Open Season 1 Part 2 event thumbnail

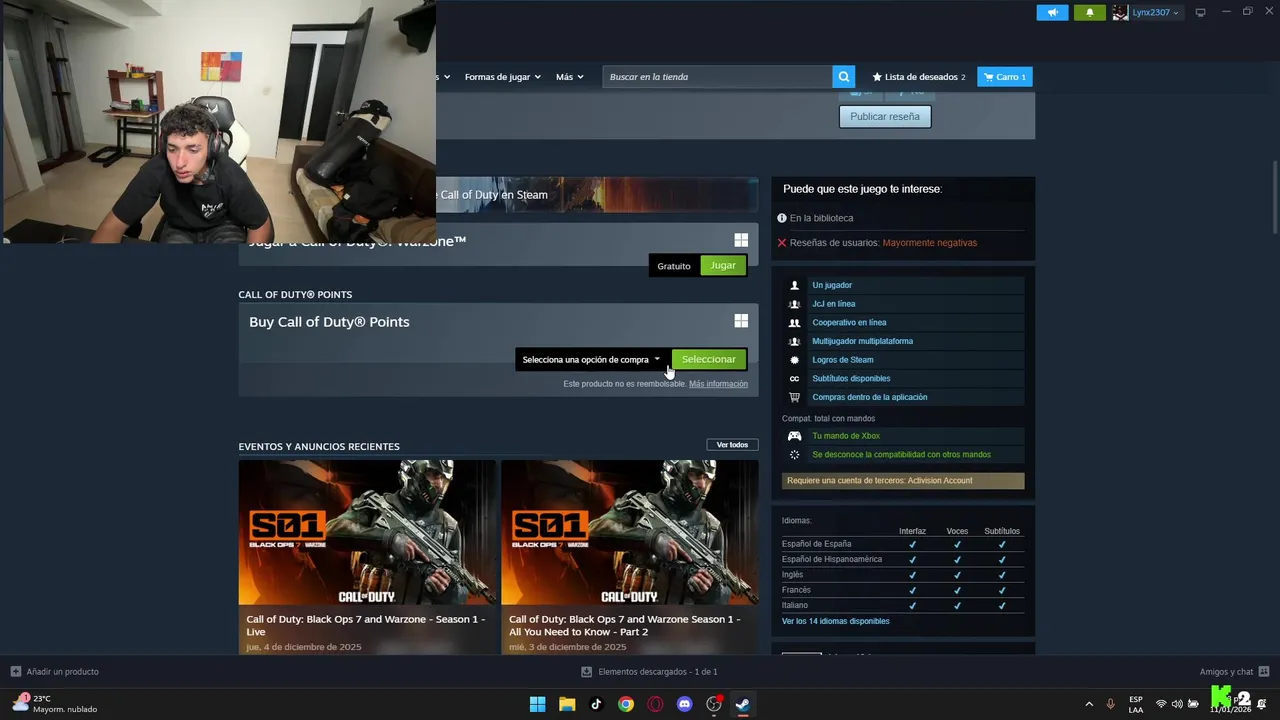point(630,532)
